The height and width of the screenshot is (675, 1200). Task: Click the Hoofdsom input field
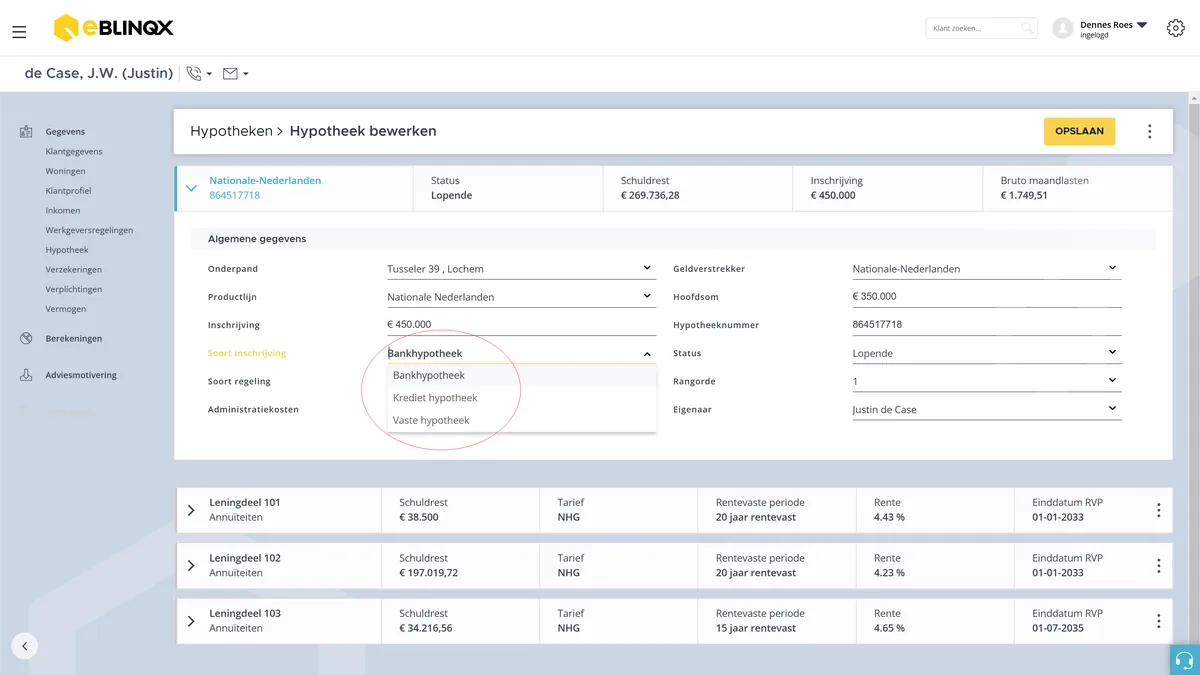pyautogui.click(x=986, y=297)
